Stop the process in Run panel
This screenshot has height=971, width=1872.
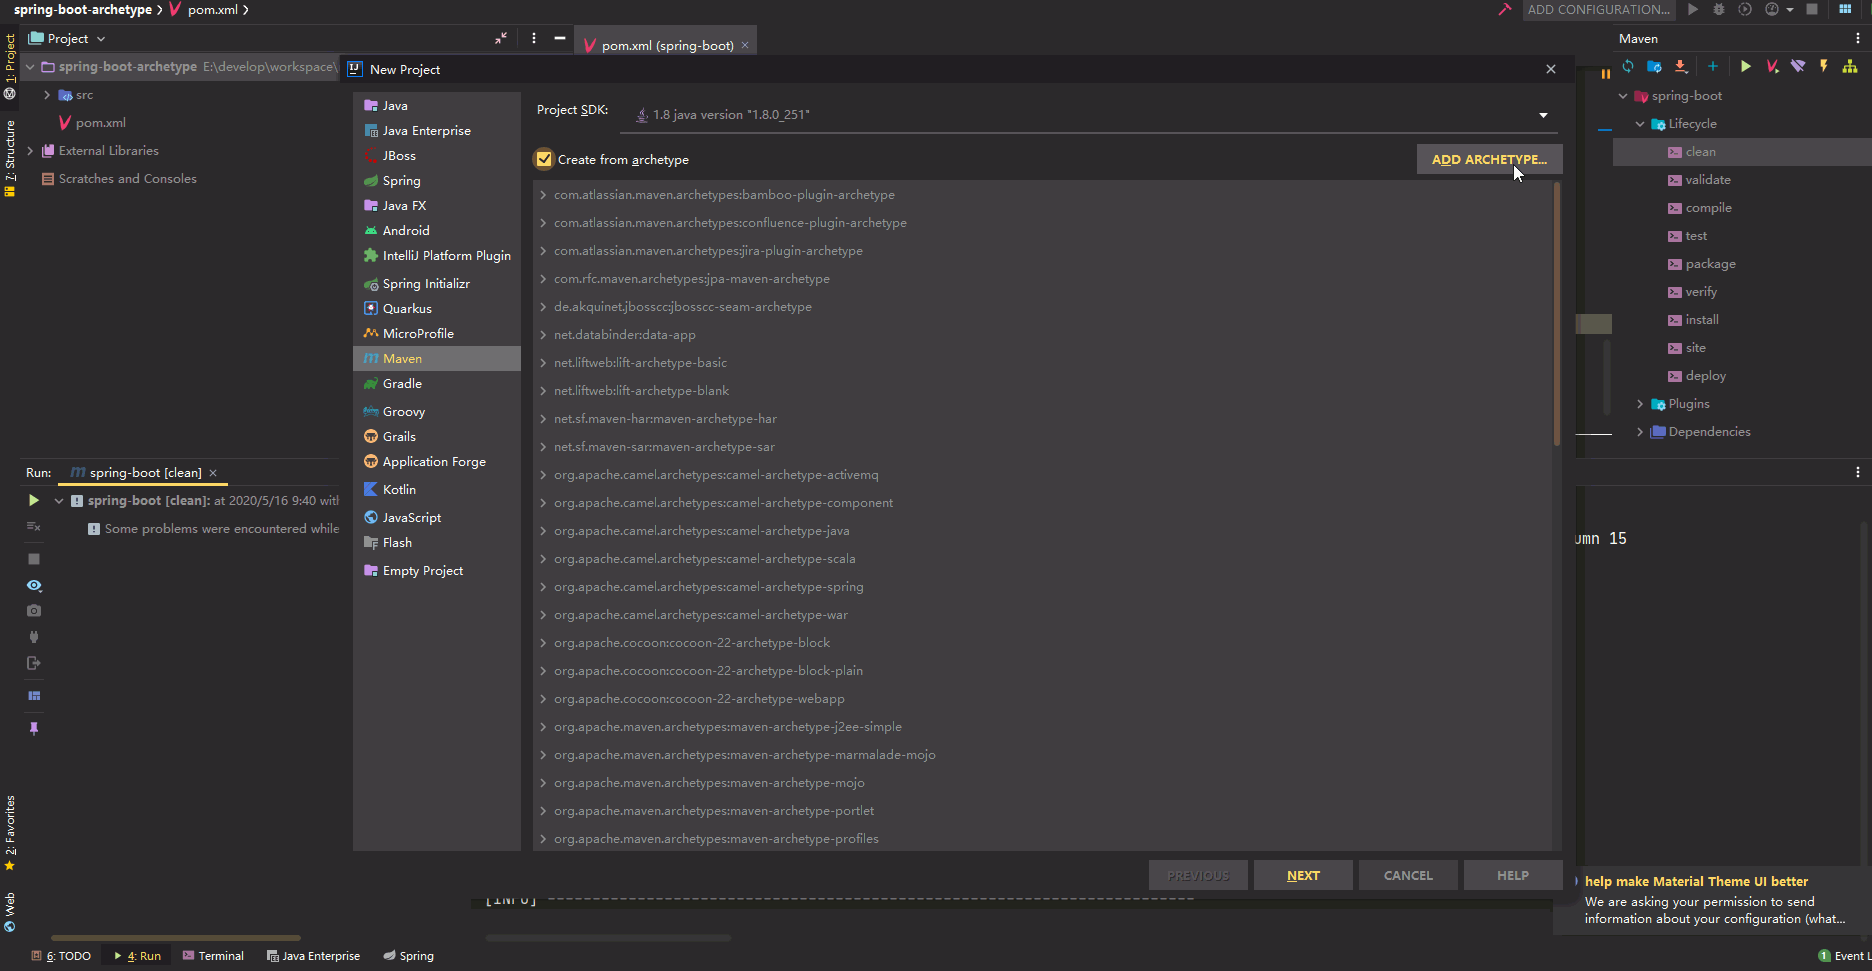34,559
